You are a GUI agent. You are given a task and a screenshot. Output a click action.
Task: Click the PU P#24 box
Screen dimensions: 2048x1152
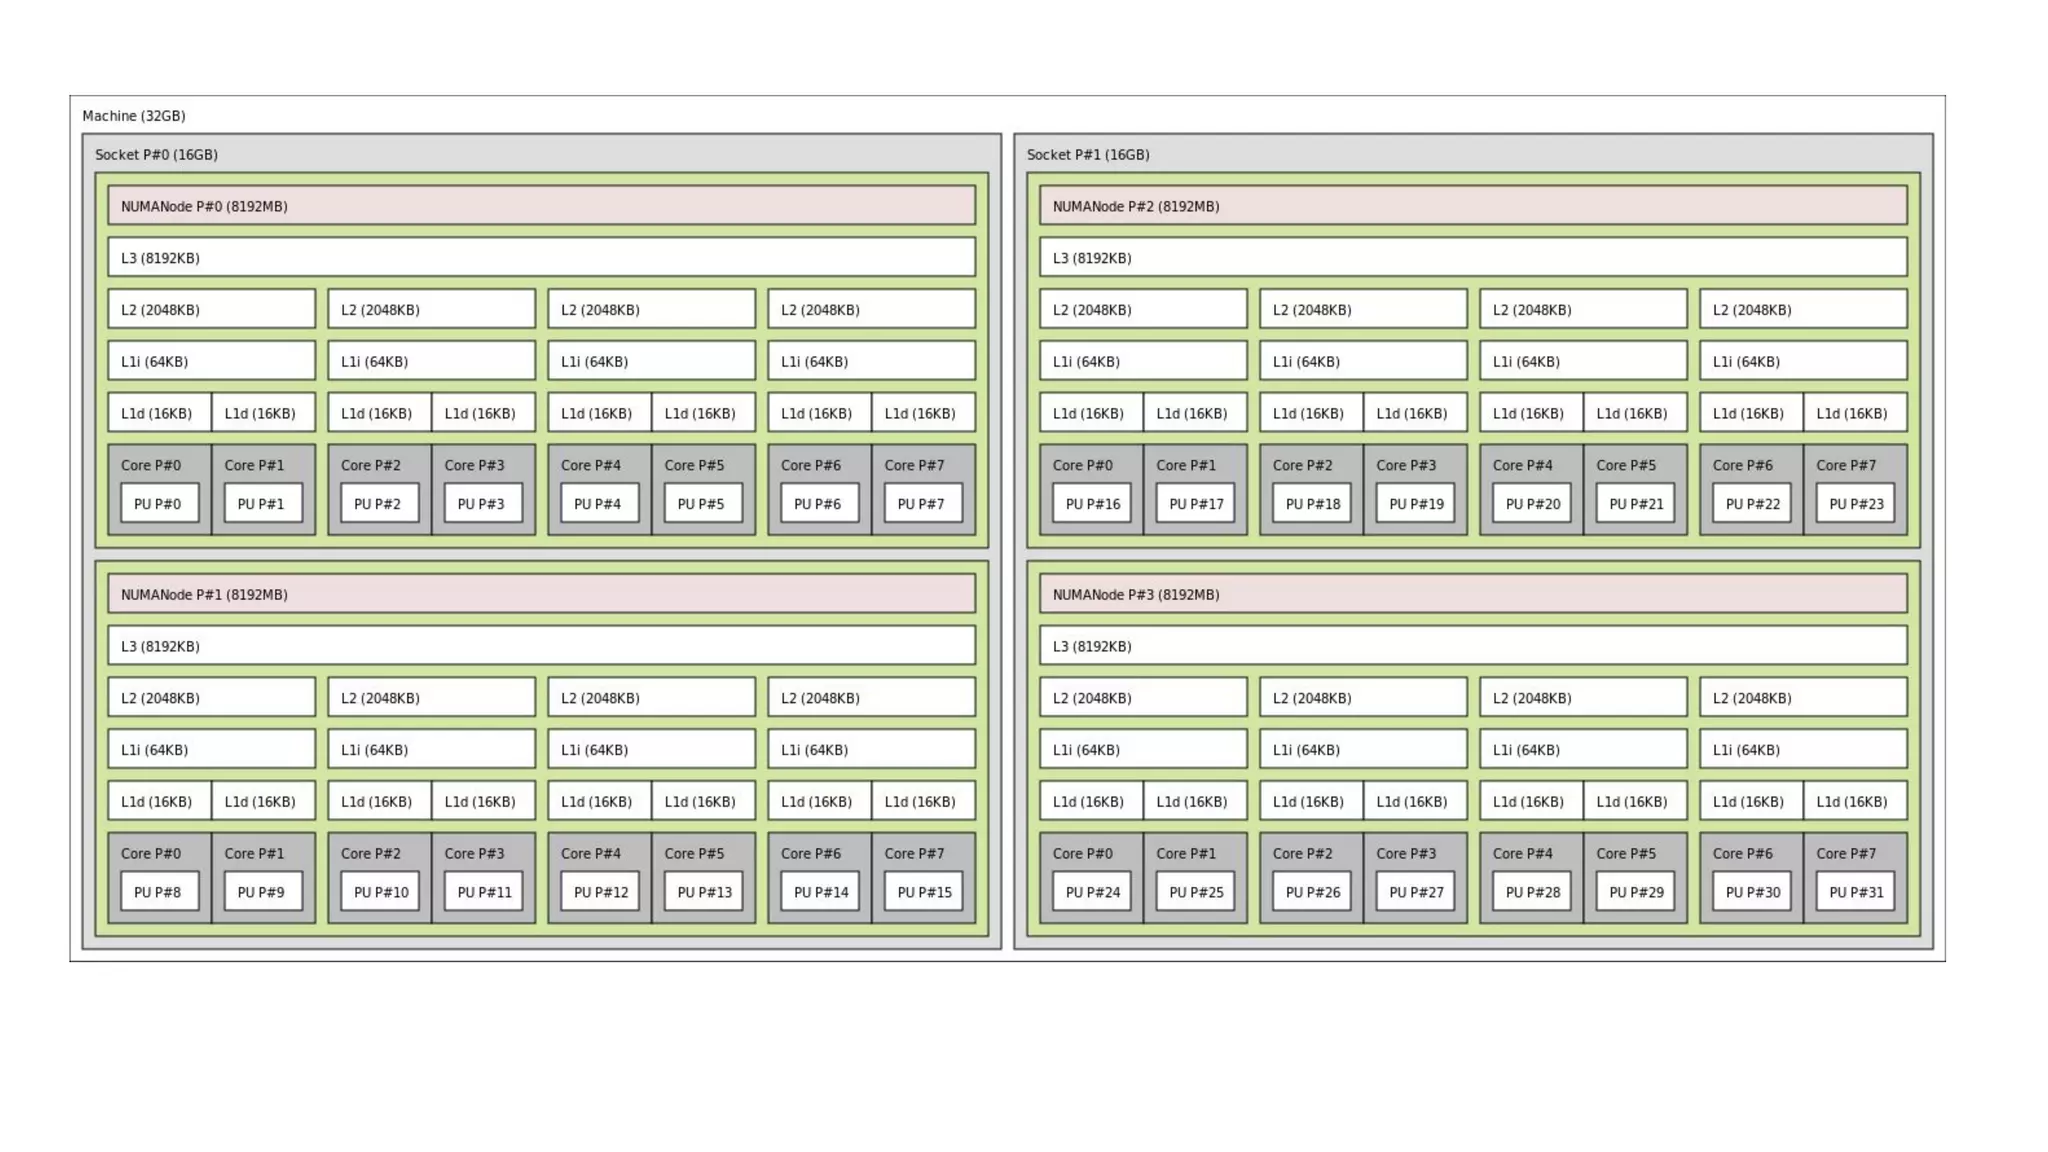click(1092, 891)
